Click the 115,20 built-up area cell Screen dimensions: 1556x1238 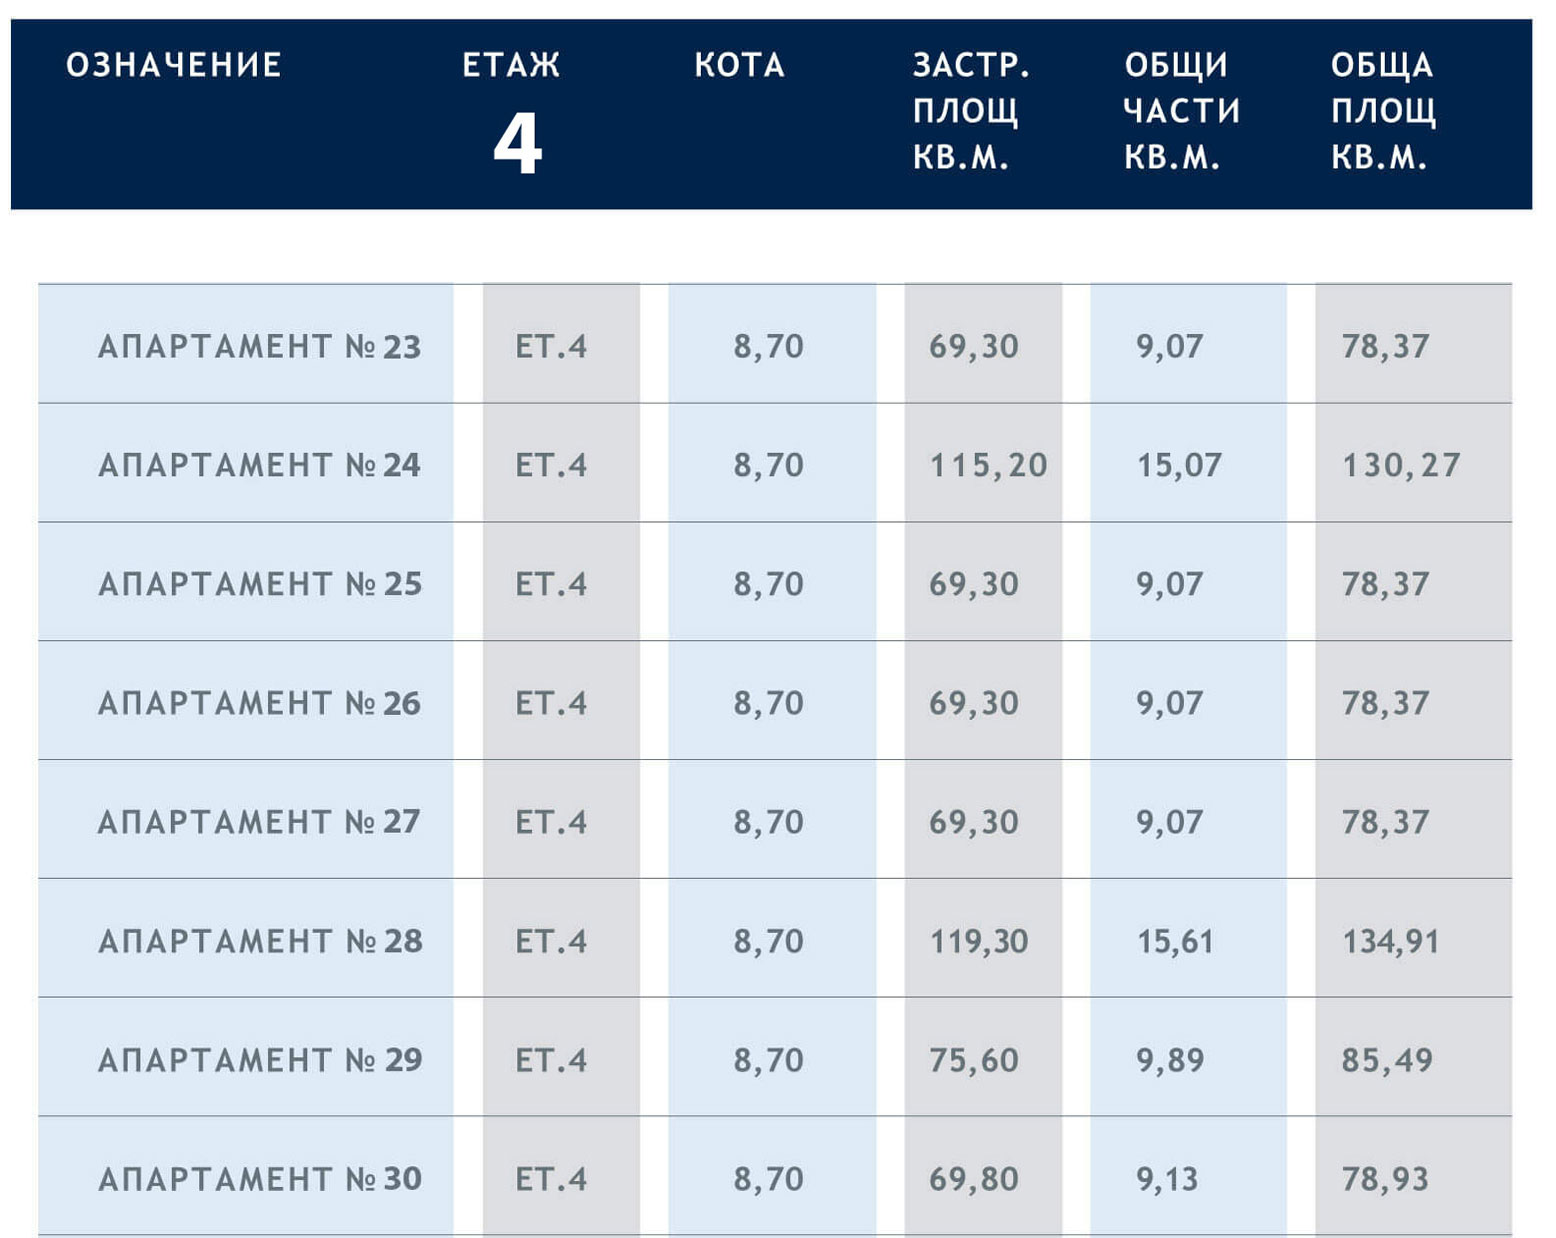(988, 465)
